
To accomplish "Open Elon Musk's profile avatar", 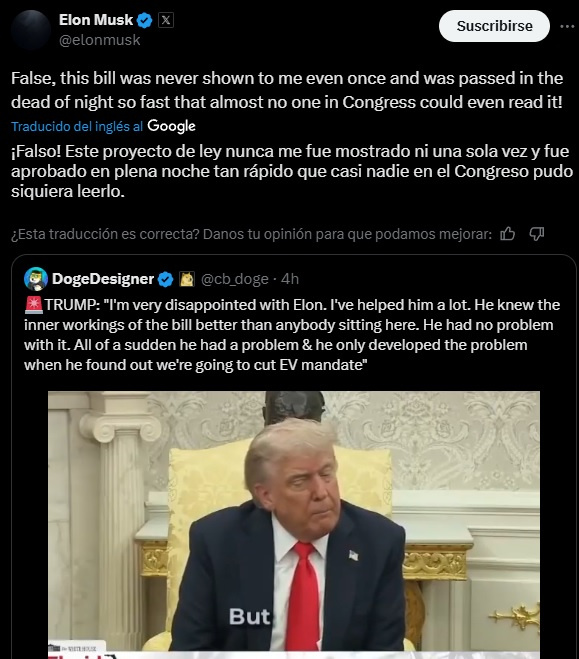I will point(31,30).
